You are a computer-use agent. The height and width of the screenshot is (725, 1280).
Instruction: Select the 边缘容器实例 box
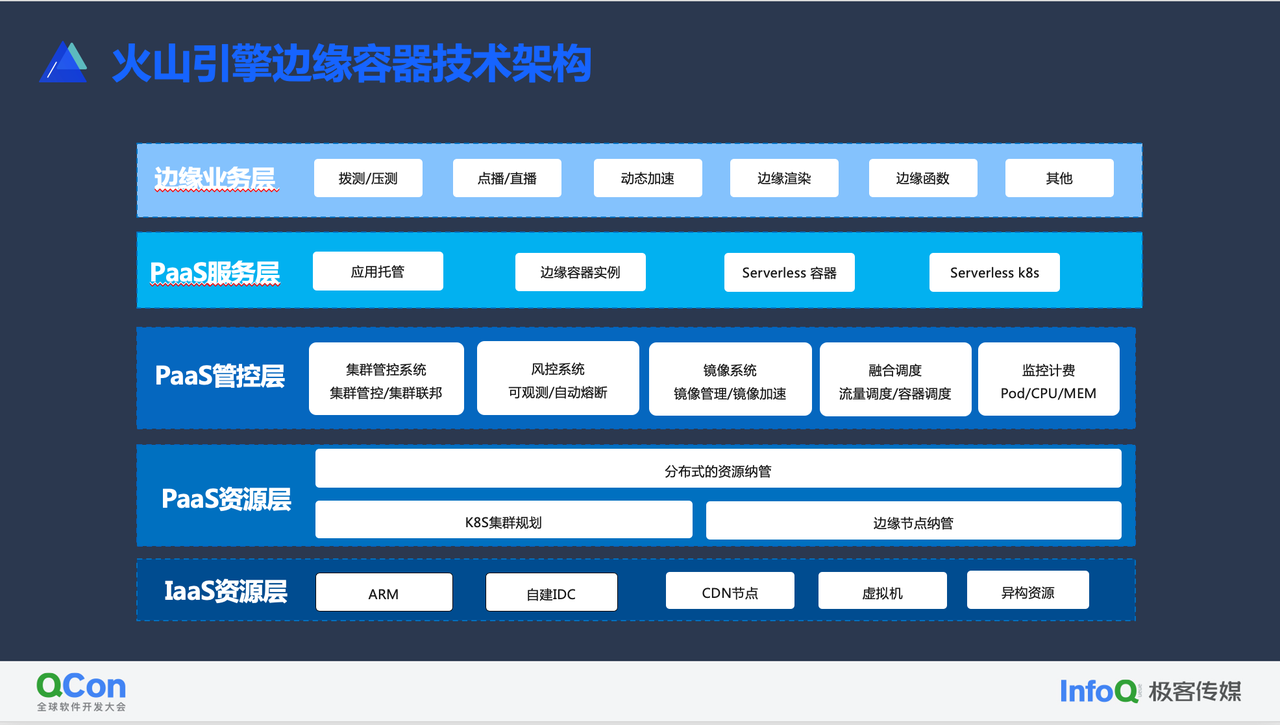click(581, 272)
